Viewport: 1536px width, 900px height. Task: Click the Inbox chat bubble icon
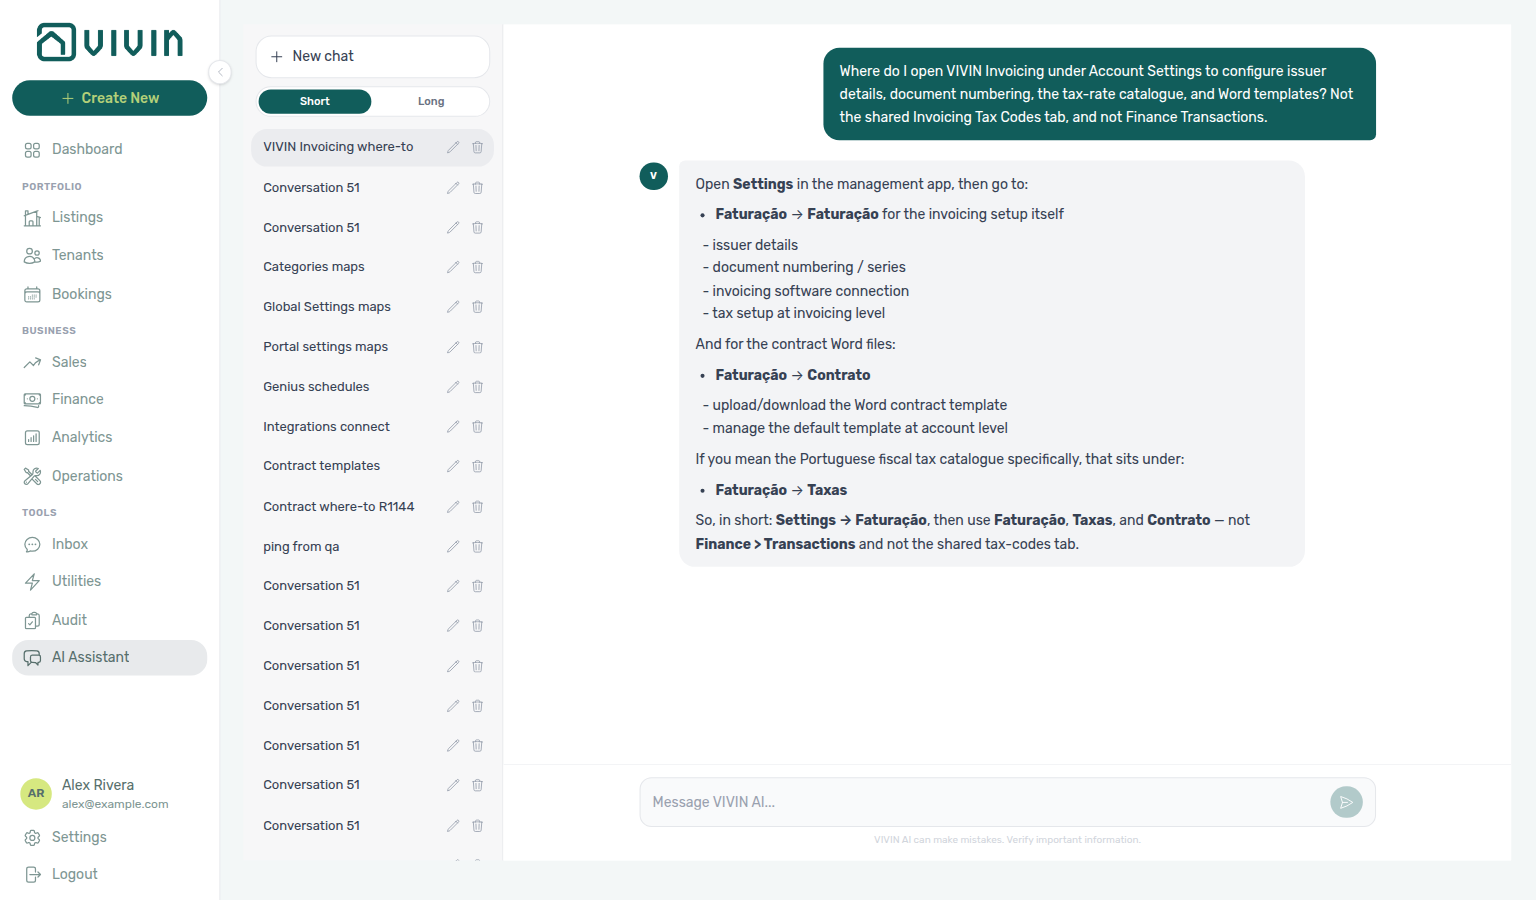[x=32, y=544]
